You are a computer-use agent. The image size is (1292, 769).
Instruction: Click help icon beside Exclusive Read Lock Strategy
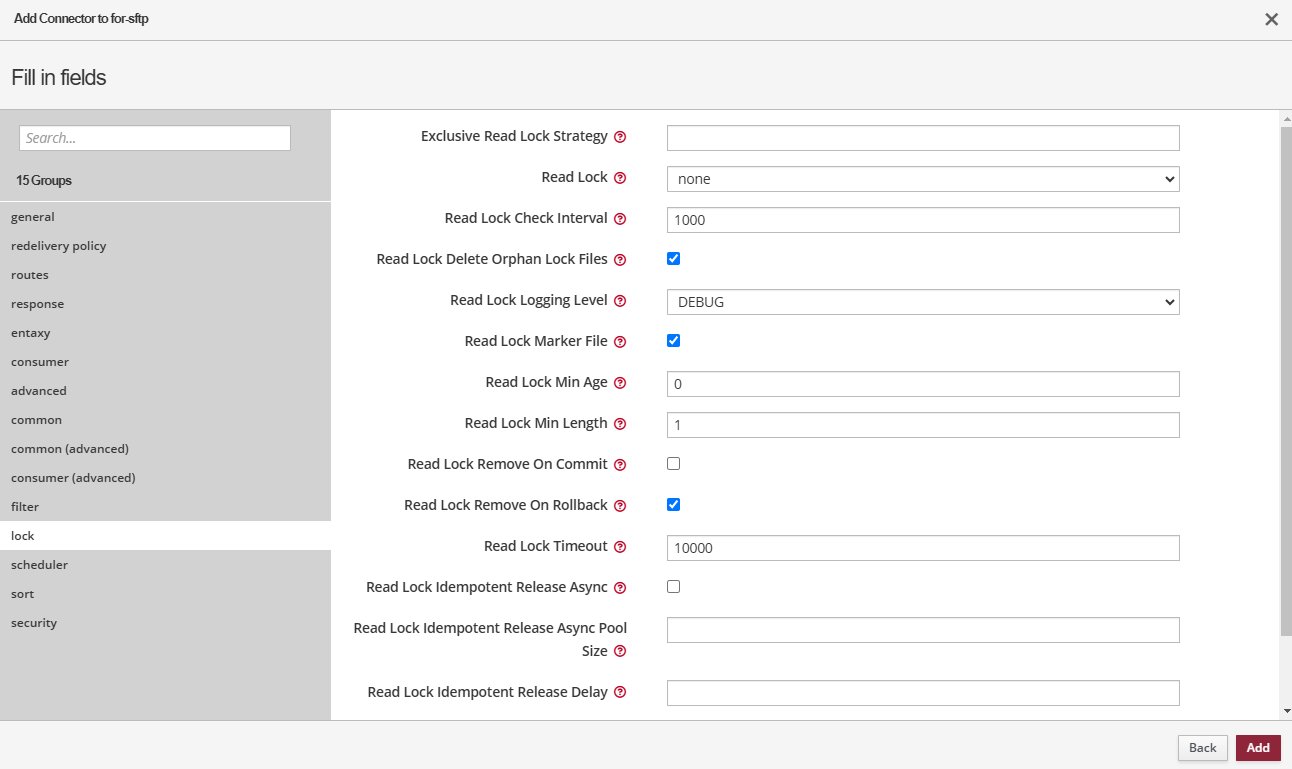[620, 137]
